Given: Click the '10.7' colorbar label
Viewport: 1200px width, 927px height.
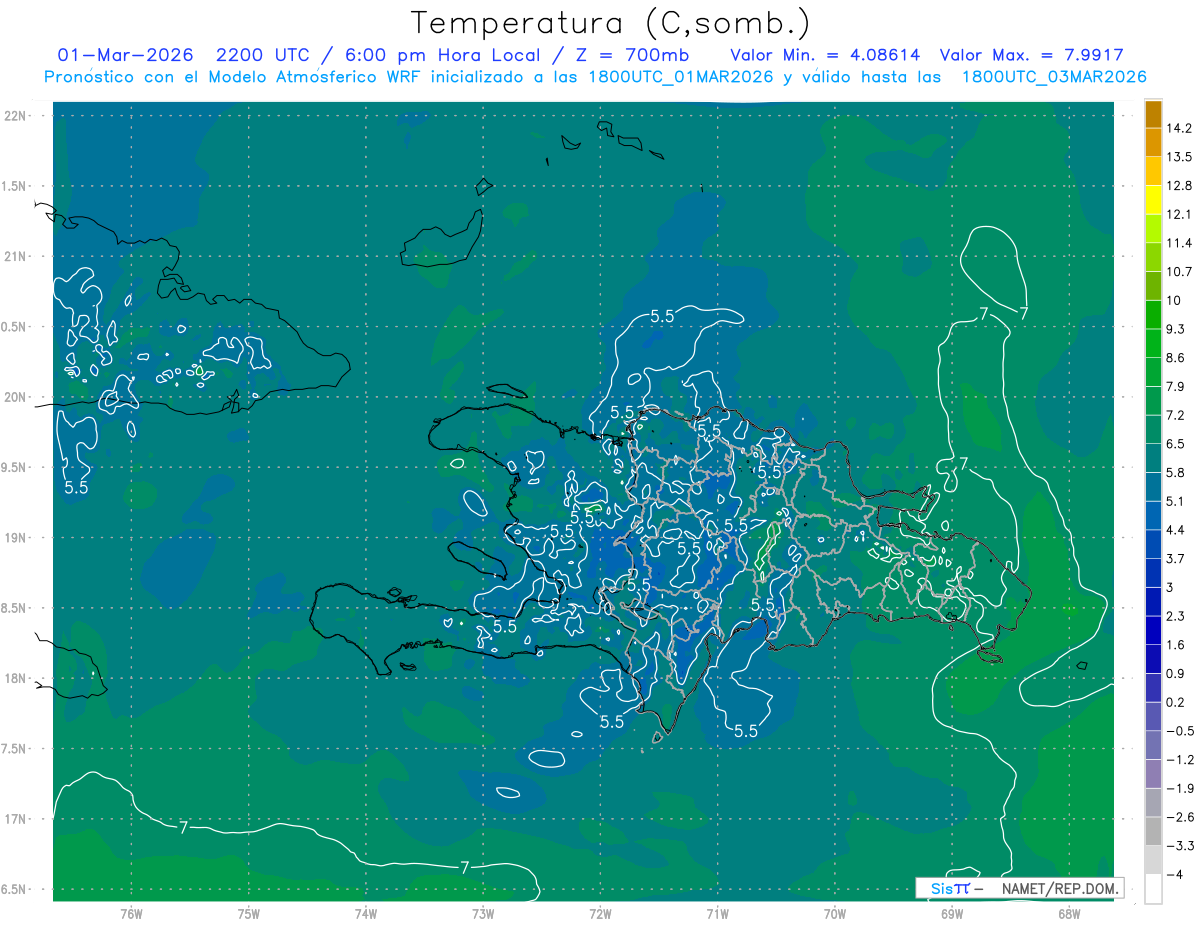Looking at the screenshot, I should click(1180, 272).
